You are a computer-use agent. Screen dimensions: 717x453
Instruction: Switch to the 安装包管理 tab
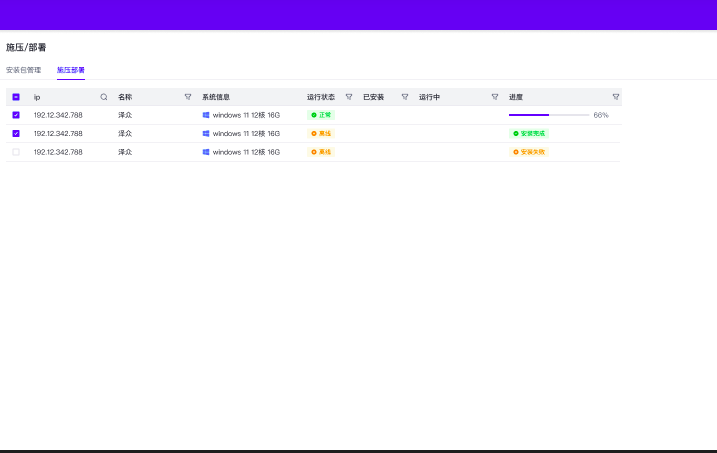click(24, 70)
